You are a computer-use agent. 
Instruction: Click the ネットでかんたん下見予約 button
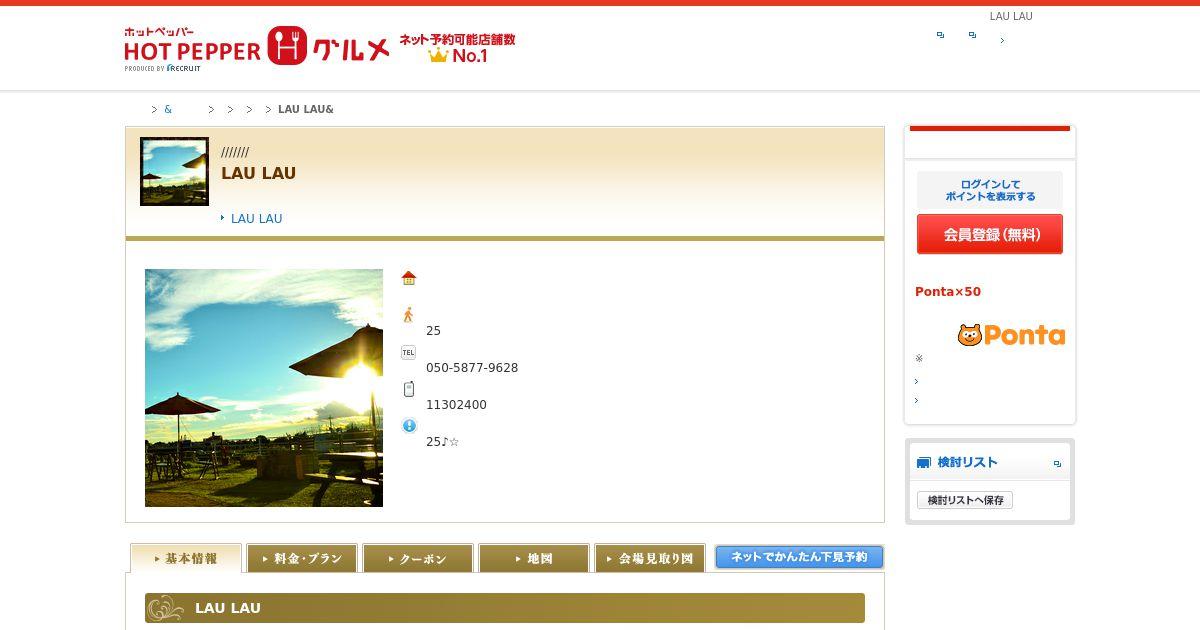[x=799, y=557]
